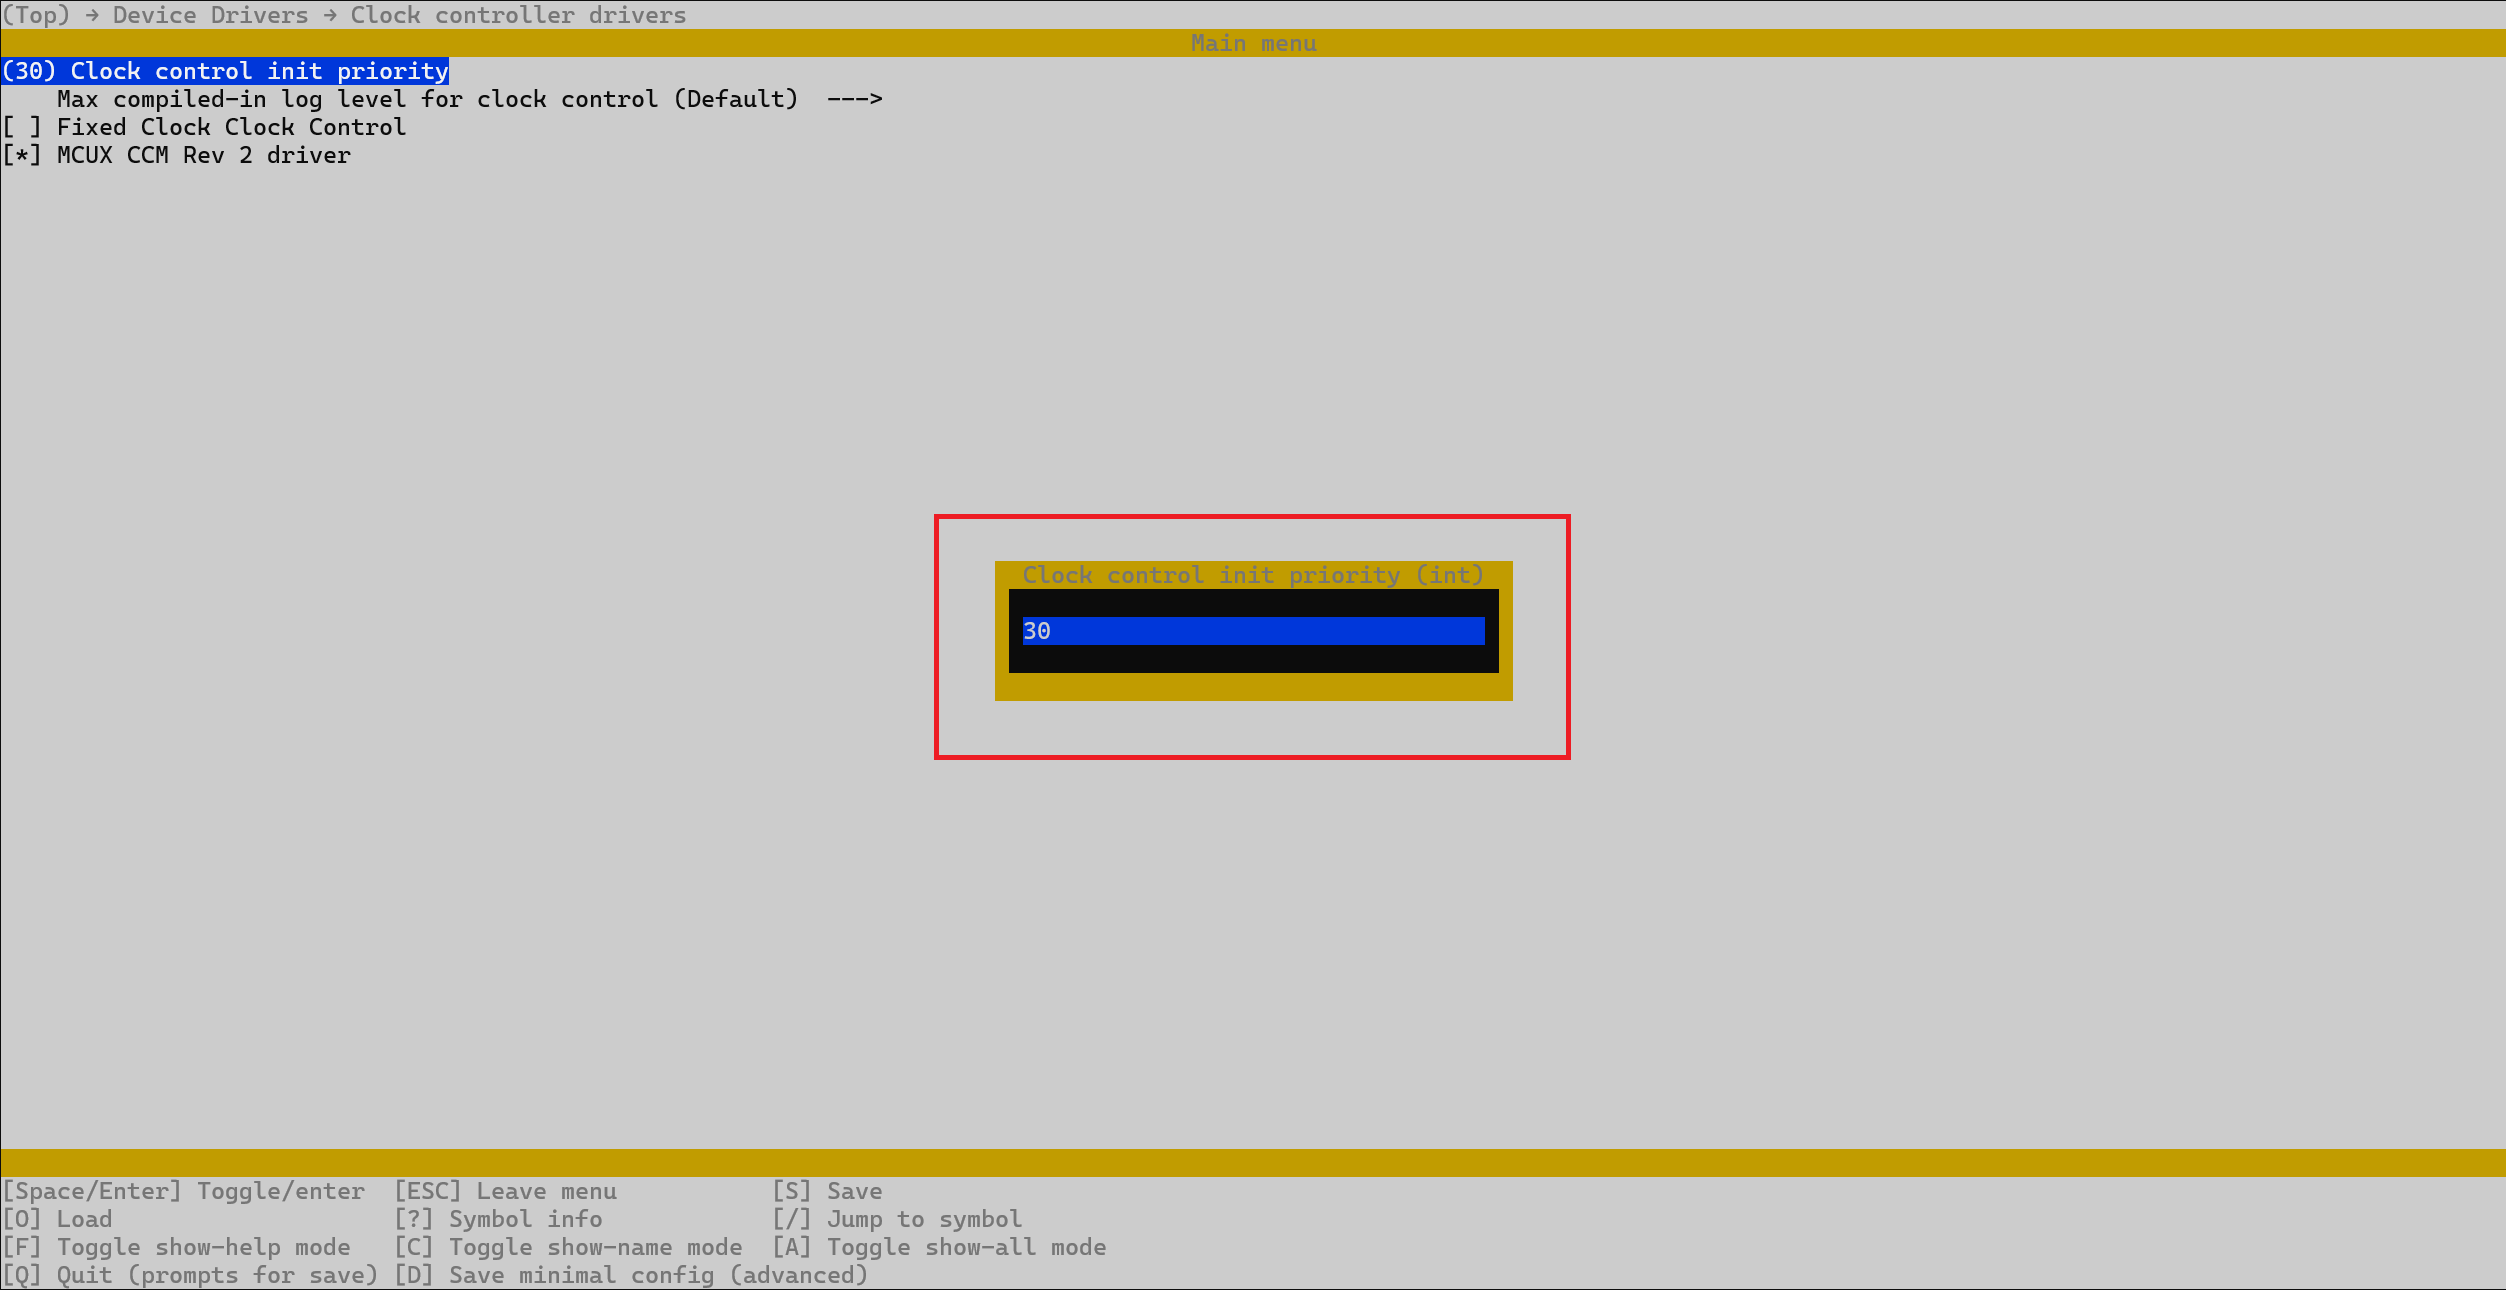The width and height of the screenshot is (2506, 1290).
Task: Toggle show-name mode via [C] hint
Action: [x=568, y=1247]
